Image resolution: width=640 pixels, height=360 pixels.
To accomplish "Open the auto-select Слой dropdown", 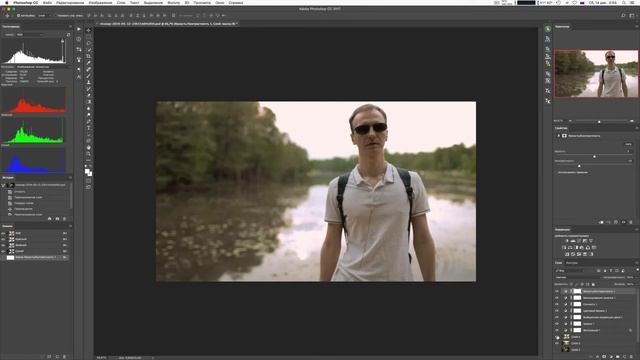I will click(44, 16).
